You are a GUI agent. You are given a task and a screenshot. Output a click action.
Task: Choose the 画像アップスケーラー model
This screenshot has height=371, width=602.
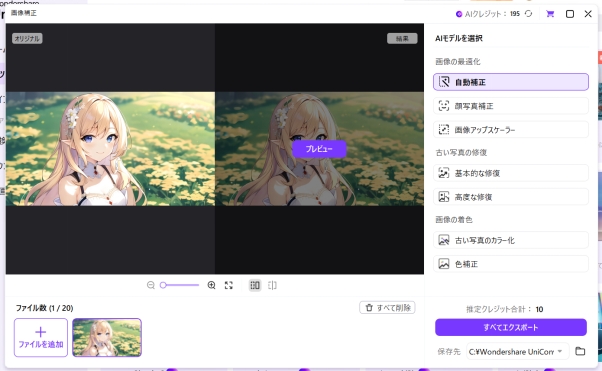(x=511, y=129)
